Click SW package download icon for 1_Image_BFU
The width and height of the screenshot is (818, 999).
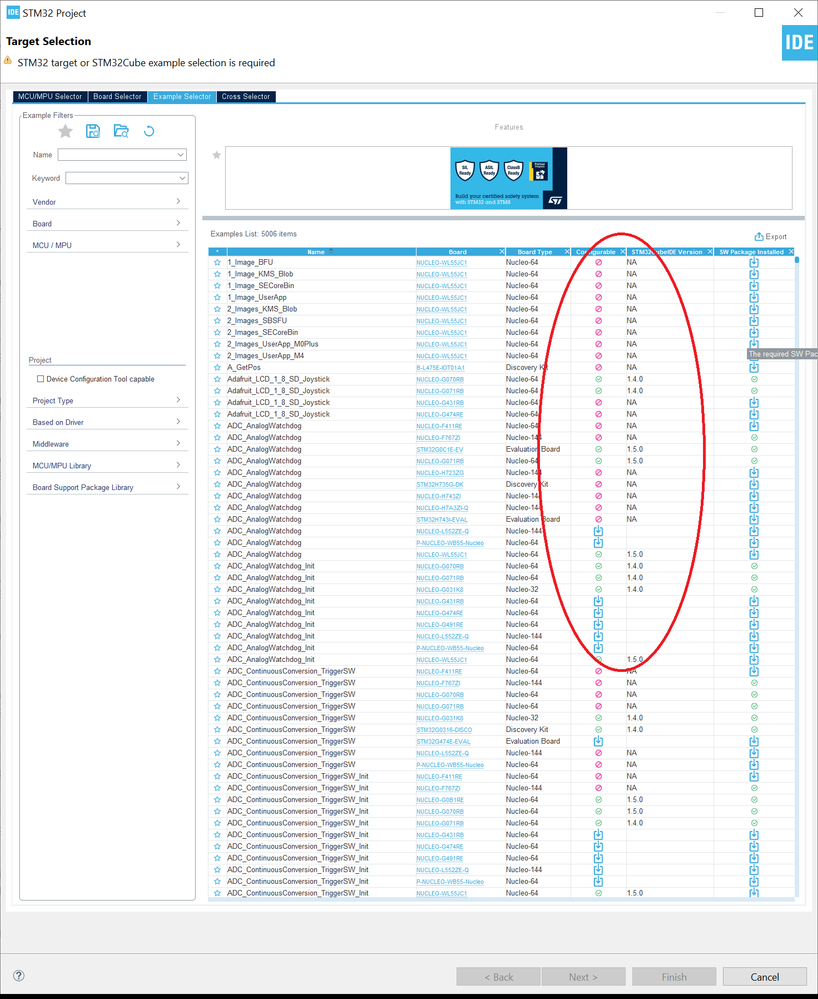(x=754, y=262)
